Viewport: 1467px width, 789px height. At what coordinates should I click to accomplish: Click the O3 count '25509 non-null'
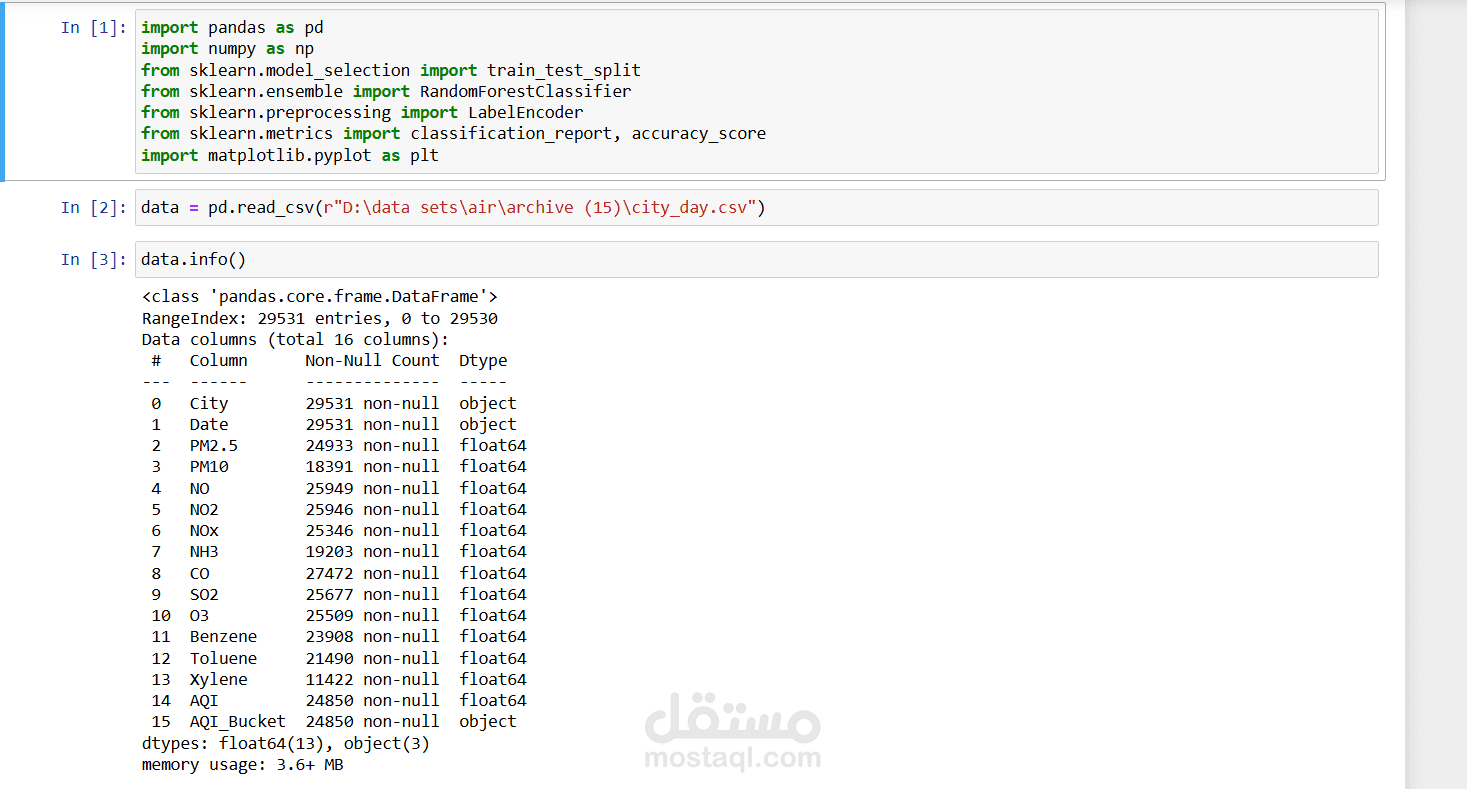[373, 616]
